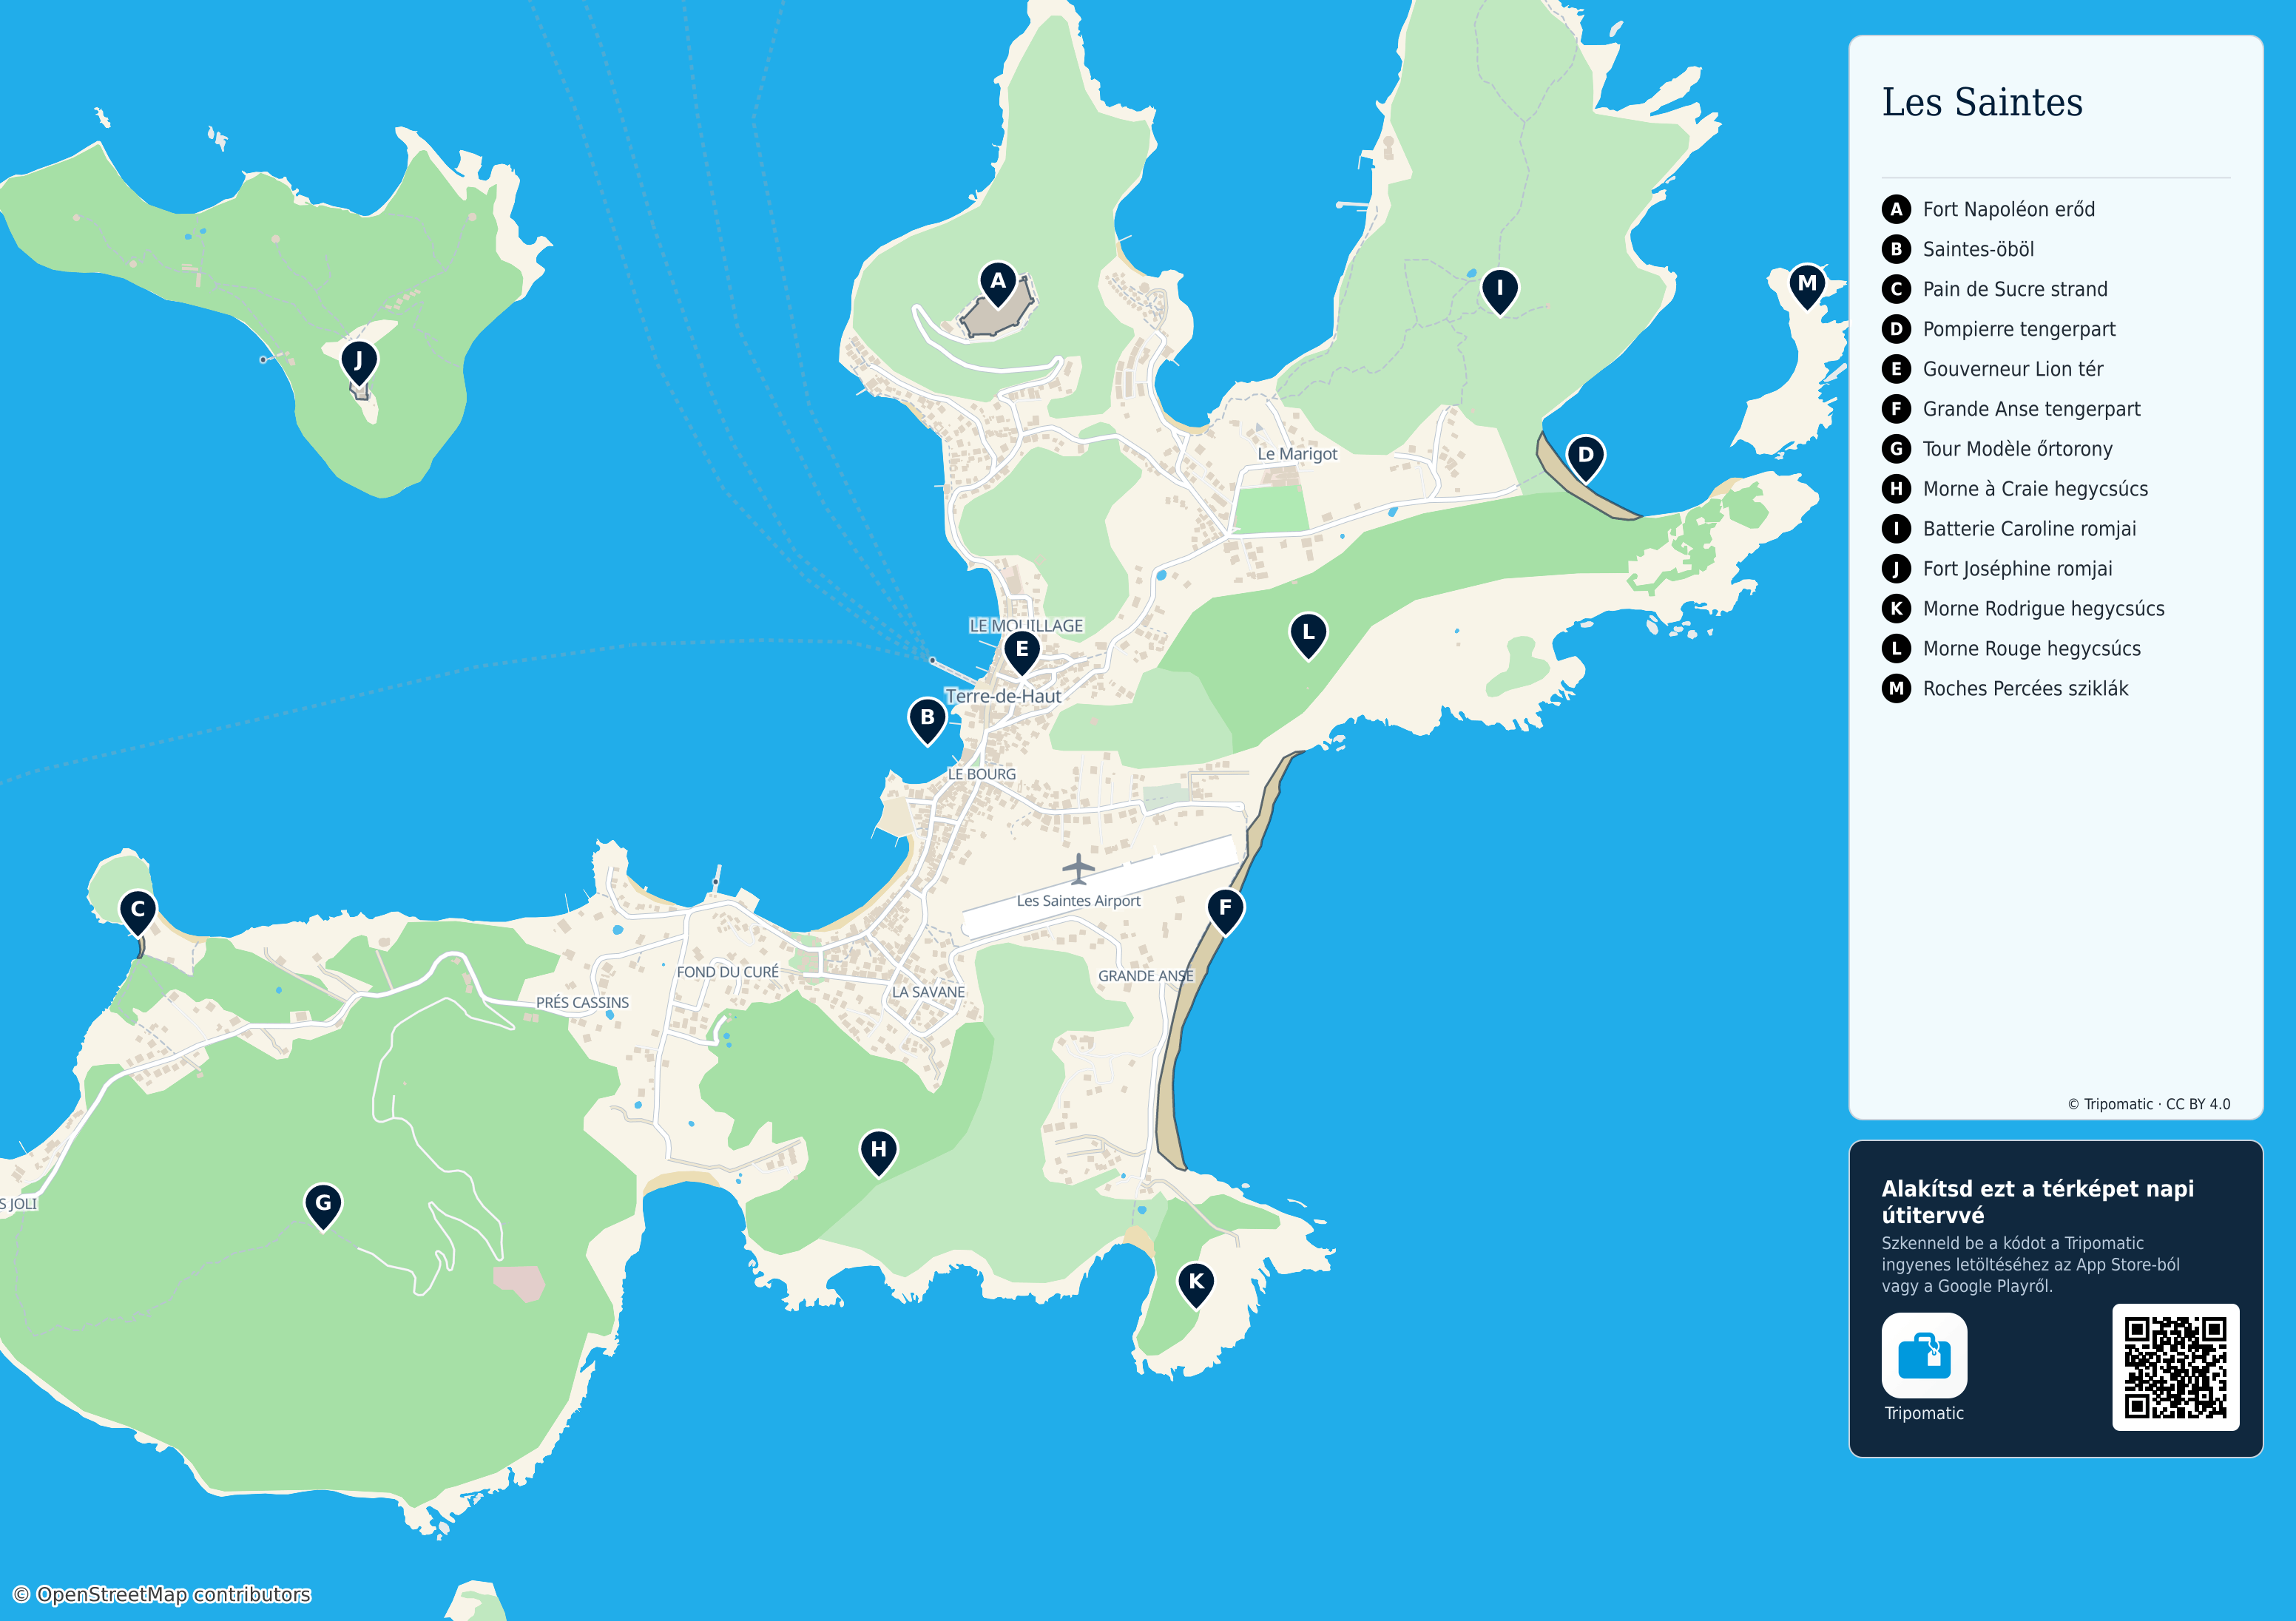Viewport: 2296px width, 1621px height.
Task: Select map pin L on Morne Rouge
Action: pos(1308,635)
